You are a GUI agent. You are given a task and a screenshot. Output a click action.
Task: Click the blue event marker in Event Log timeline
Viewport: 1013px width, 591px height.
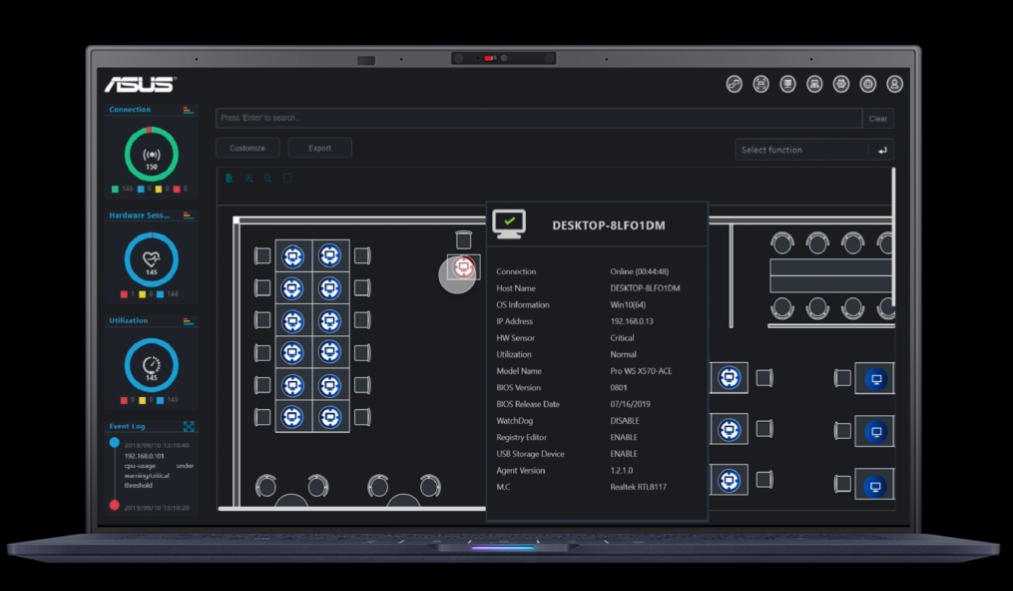114,442
